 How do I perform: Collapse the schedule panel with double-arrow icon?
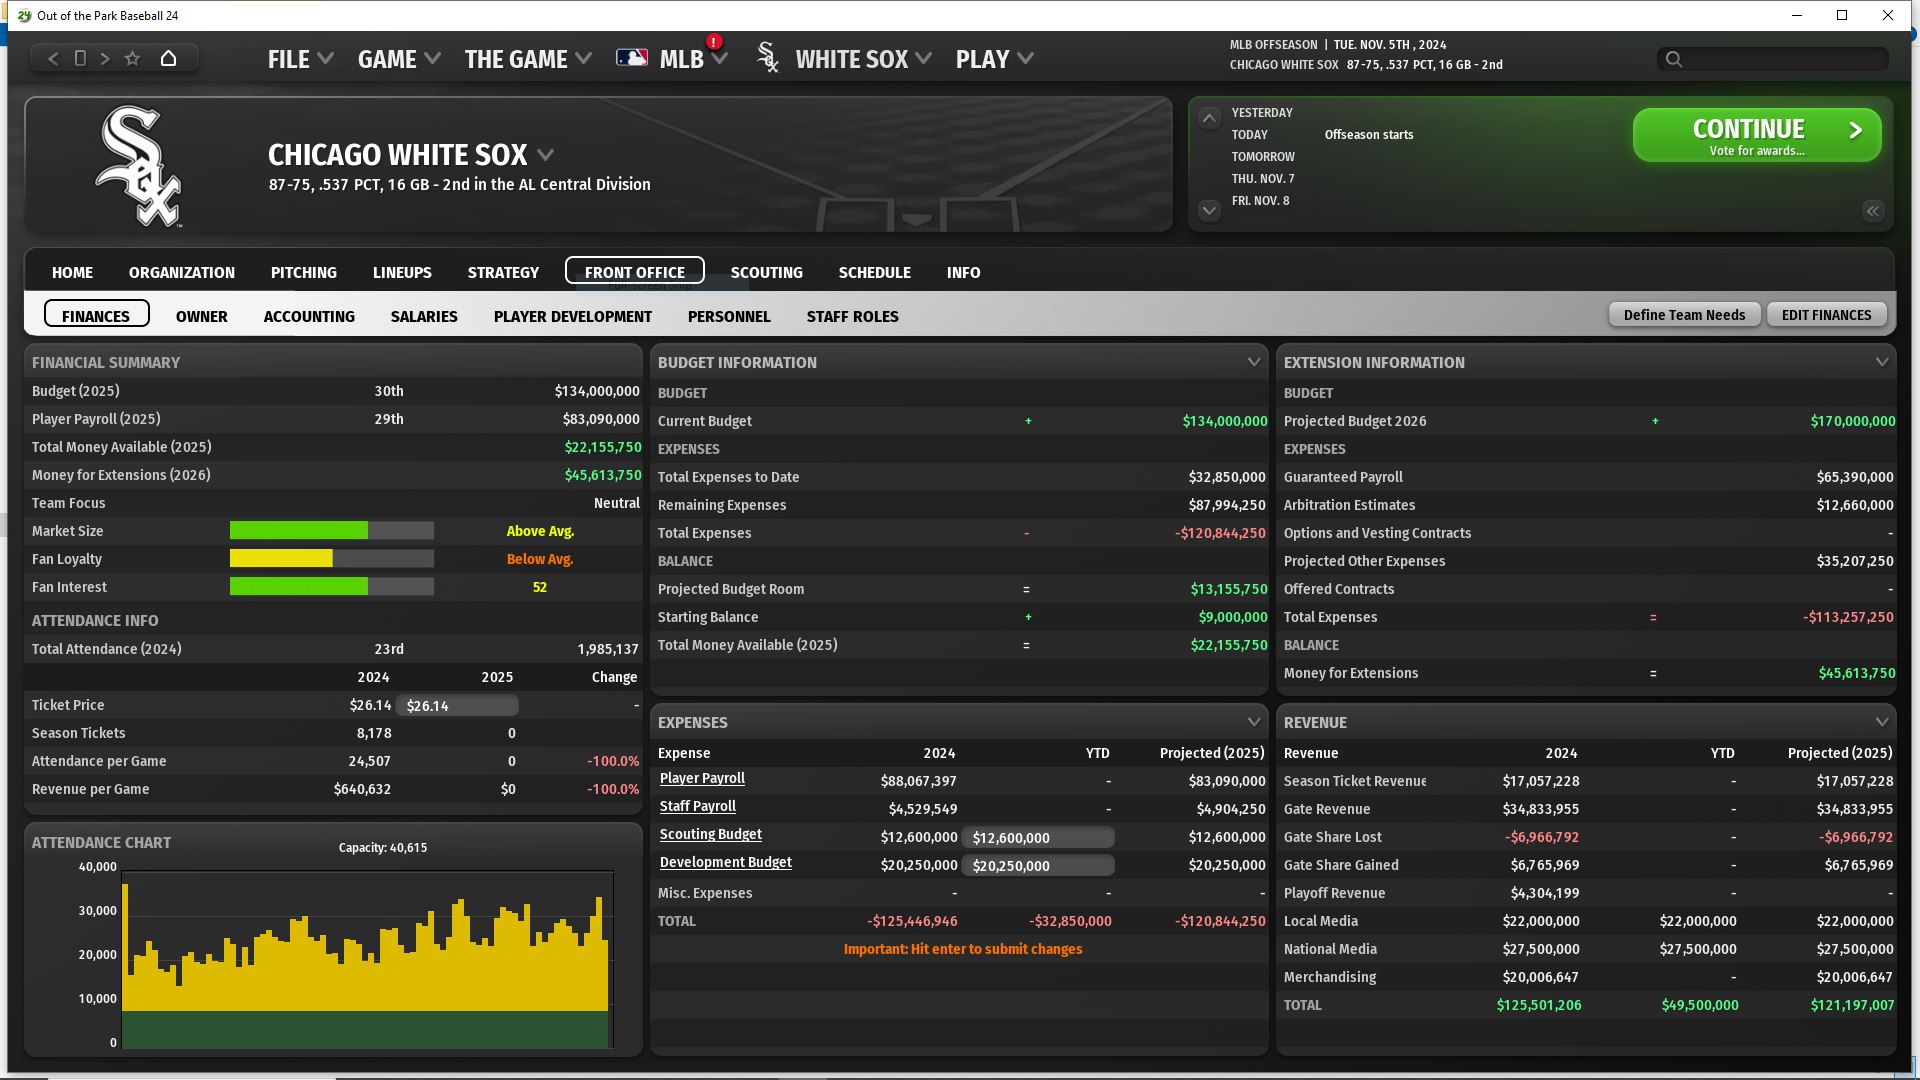(x=1872, y=211)
